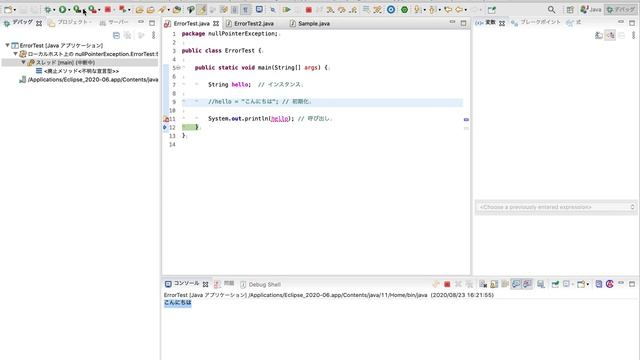Toggle Show Console on Standard Out change
Screen dimensions: 640x360
516,284
